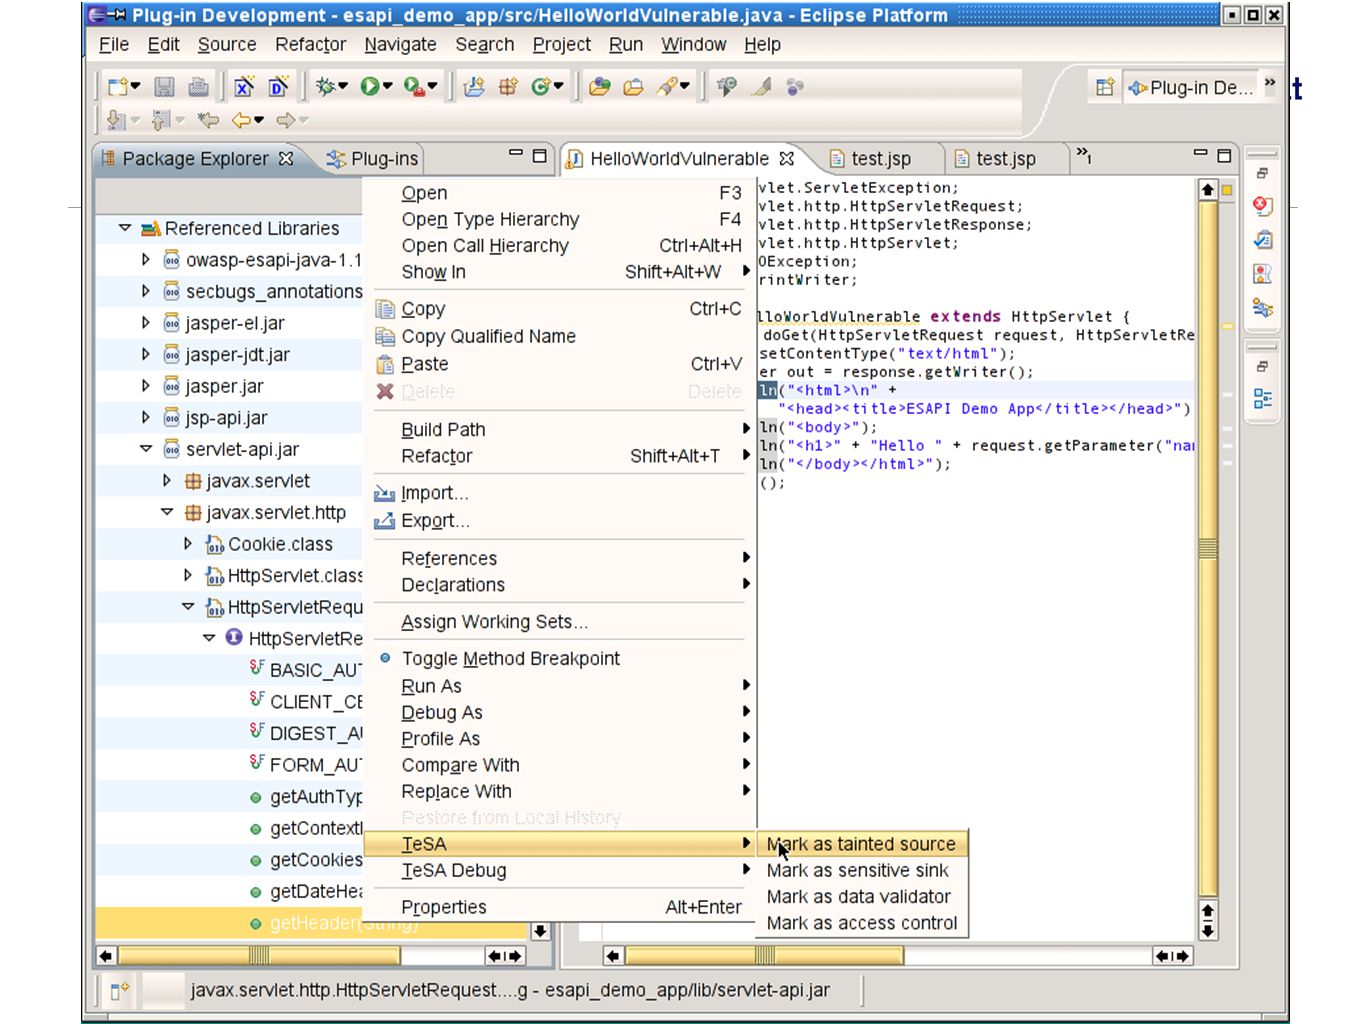Click the green Run button icon
Image resolution: width=1365 pixels, height=1024 pixels.
370,87
